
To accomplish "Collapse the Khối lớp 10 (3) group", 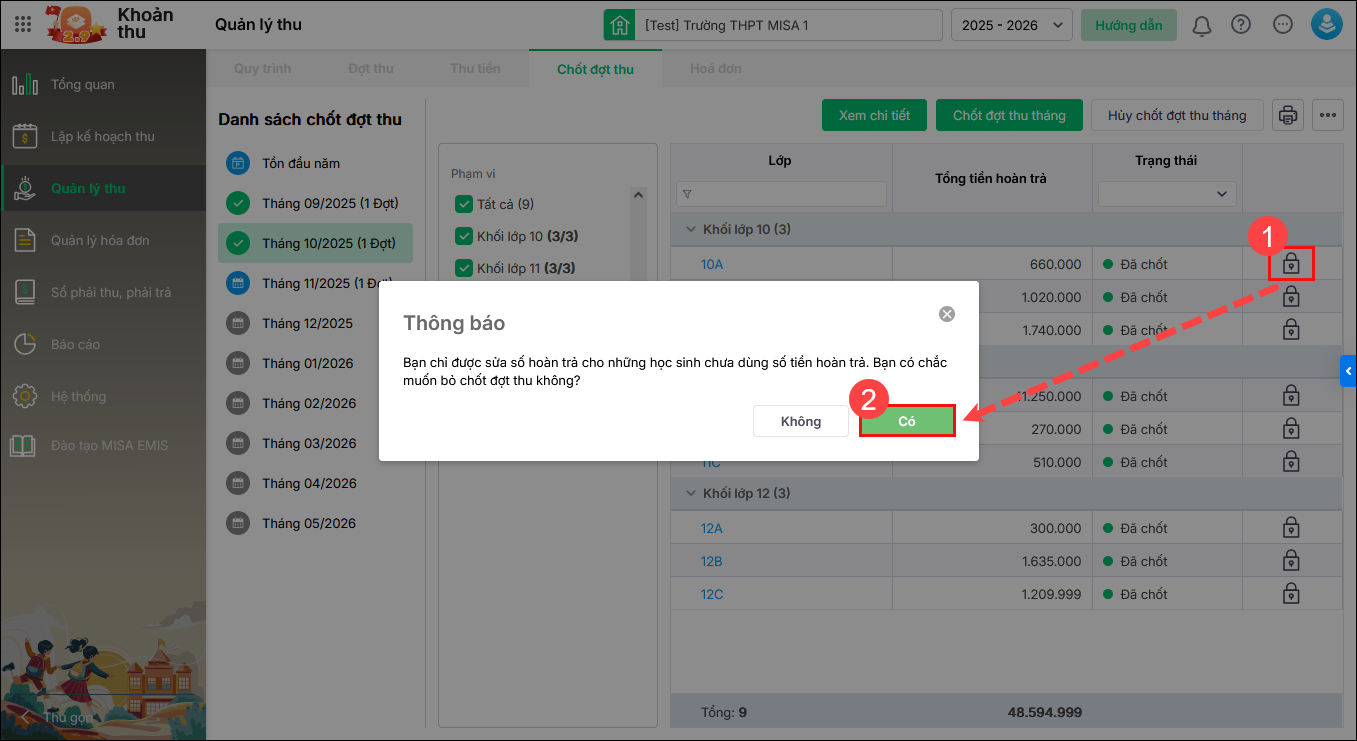I will click(x=690, y=230).
